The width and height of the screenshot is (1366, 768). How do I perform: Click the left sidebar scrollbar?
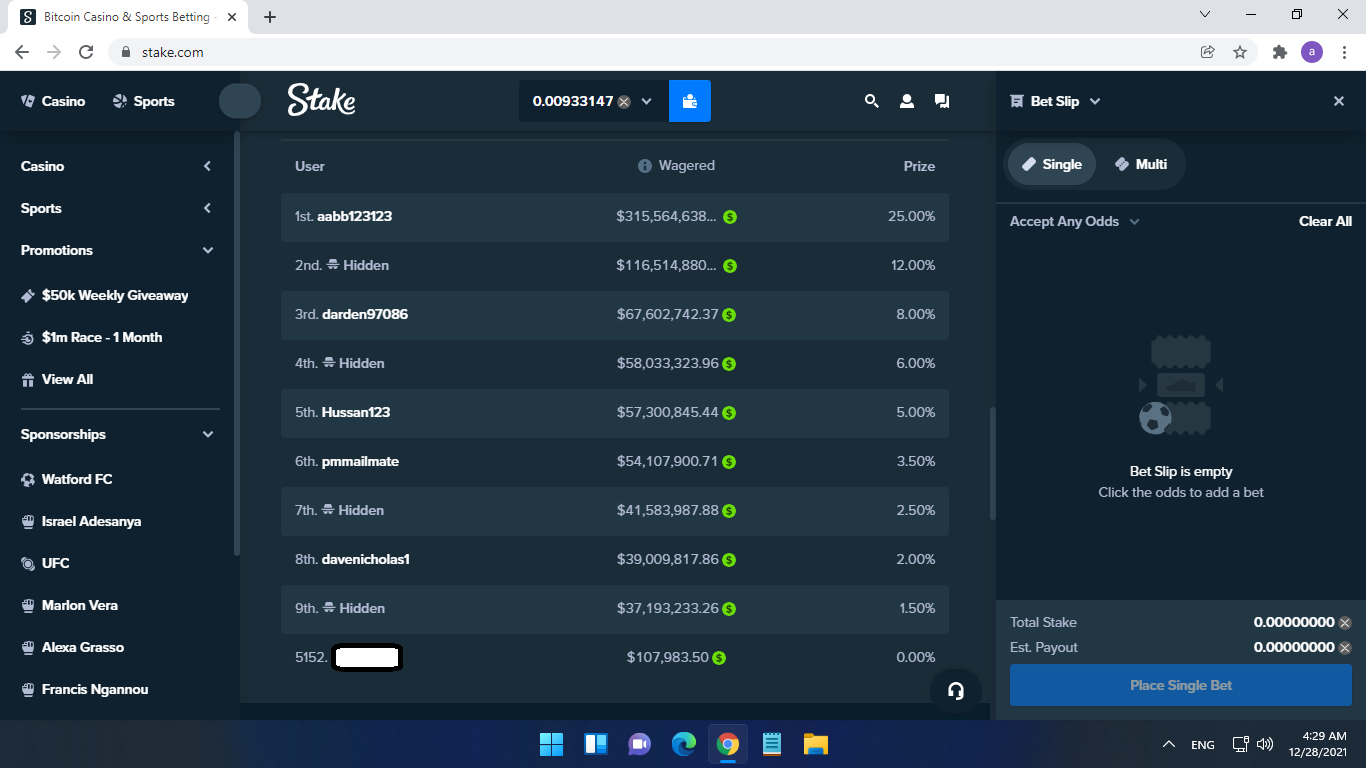236,343
